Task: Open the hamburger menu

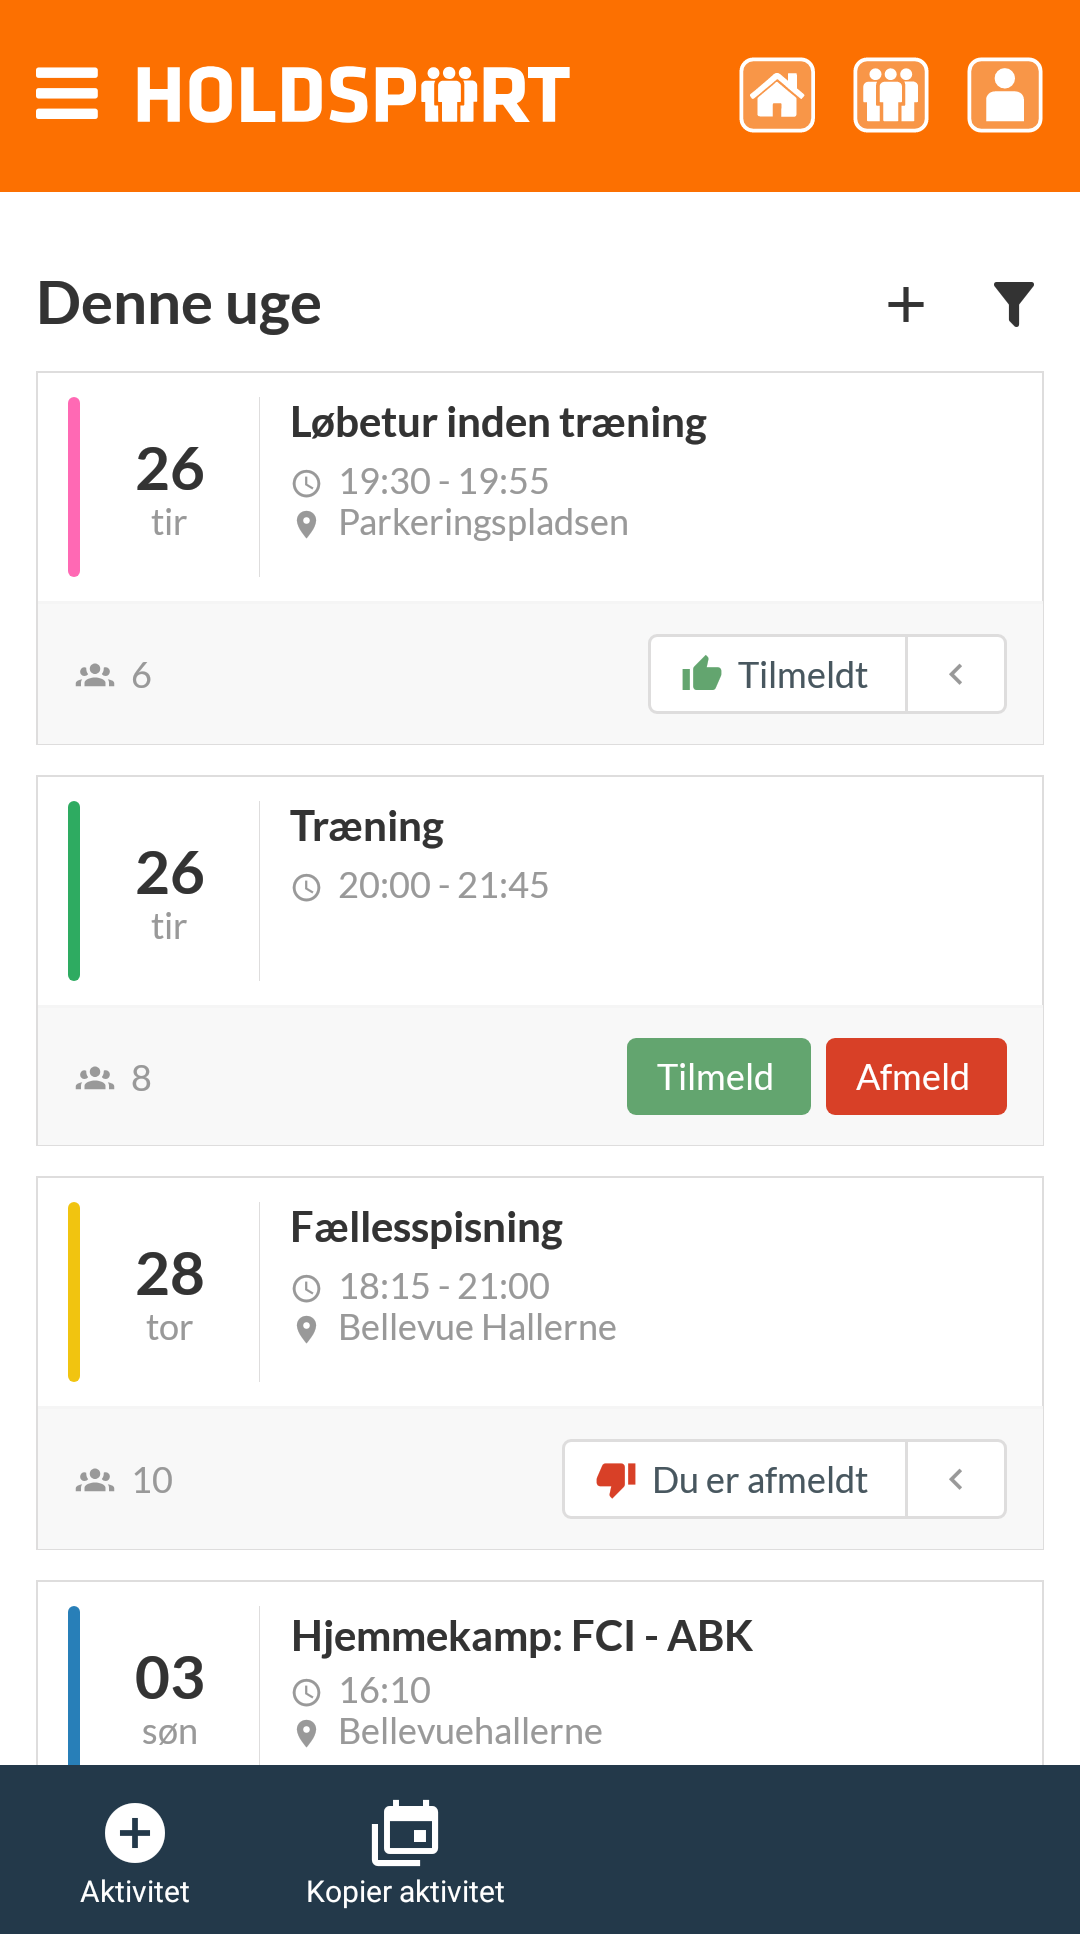Action: click(x=67, y=95)
